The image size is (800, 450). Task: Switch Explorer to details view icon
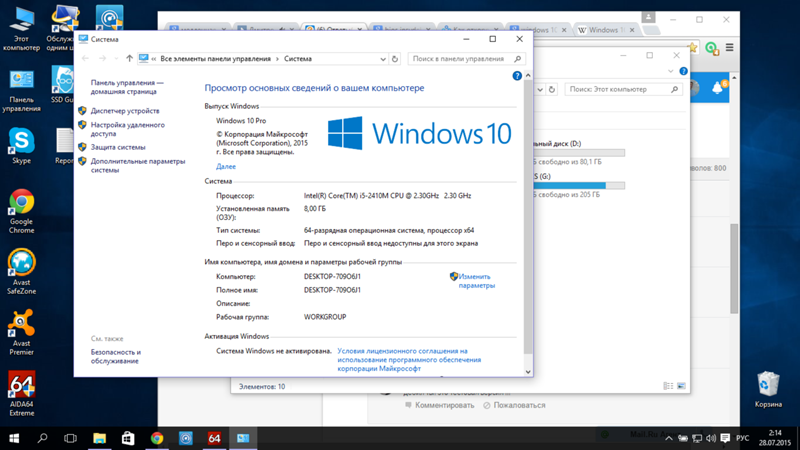coord(667,386)
